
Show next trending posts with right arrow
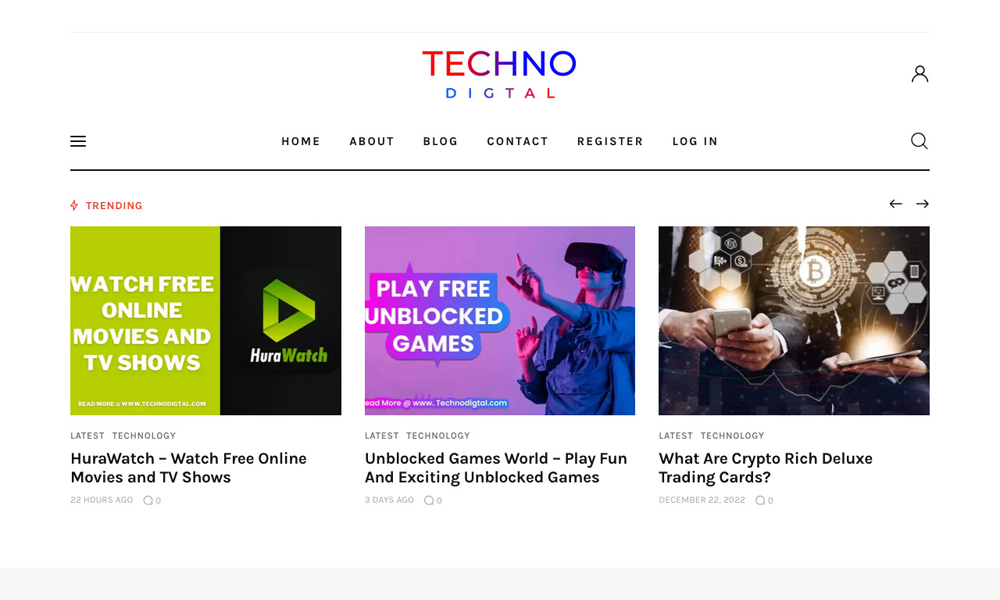[x=922, y=204]
